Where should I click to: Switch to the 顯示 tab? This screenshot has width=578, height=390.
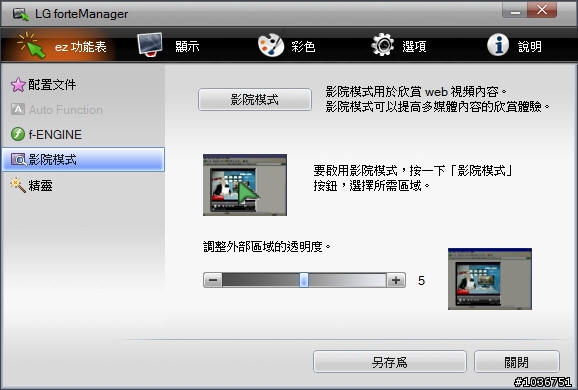click(168, 46)
